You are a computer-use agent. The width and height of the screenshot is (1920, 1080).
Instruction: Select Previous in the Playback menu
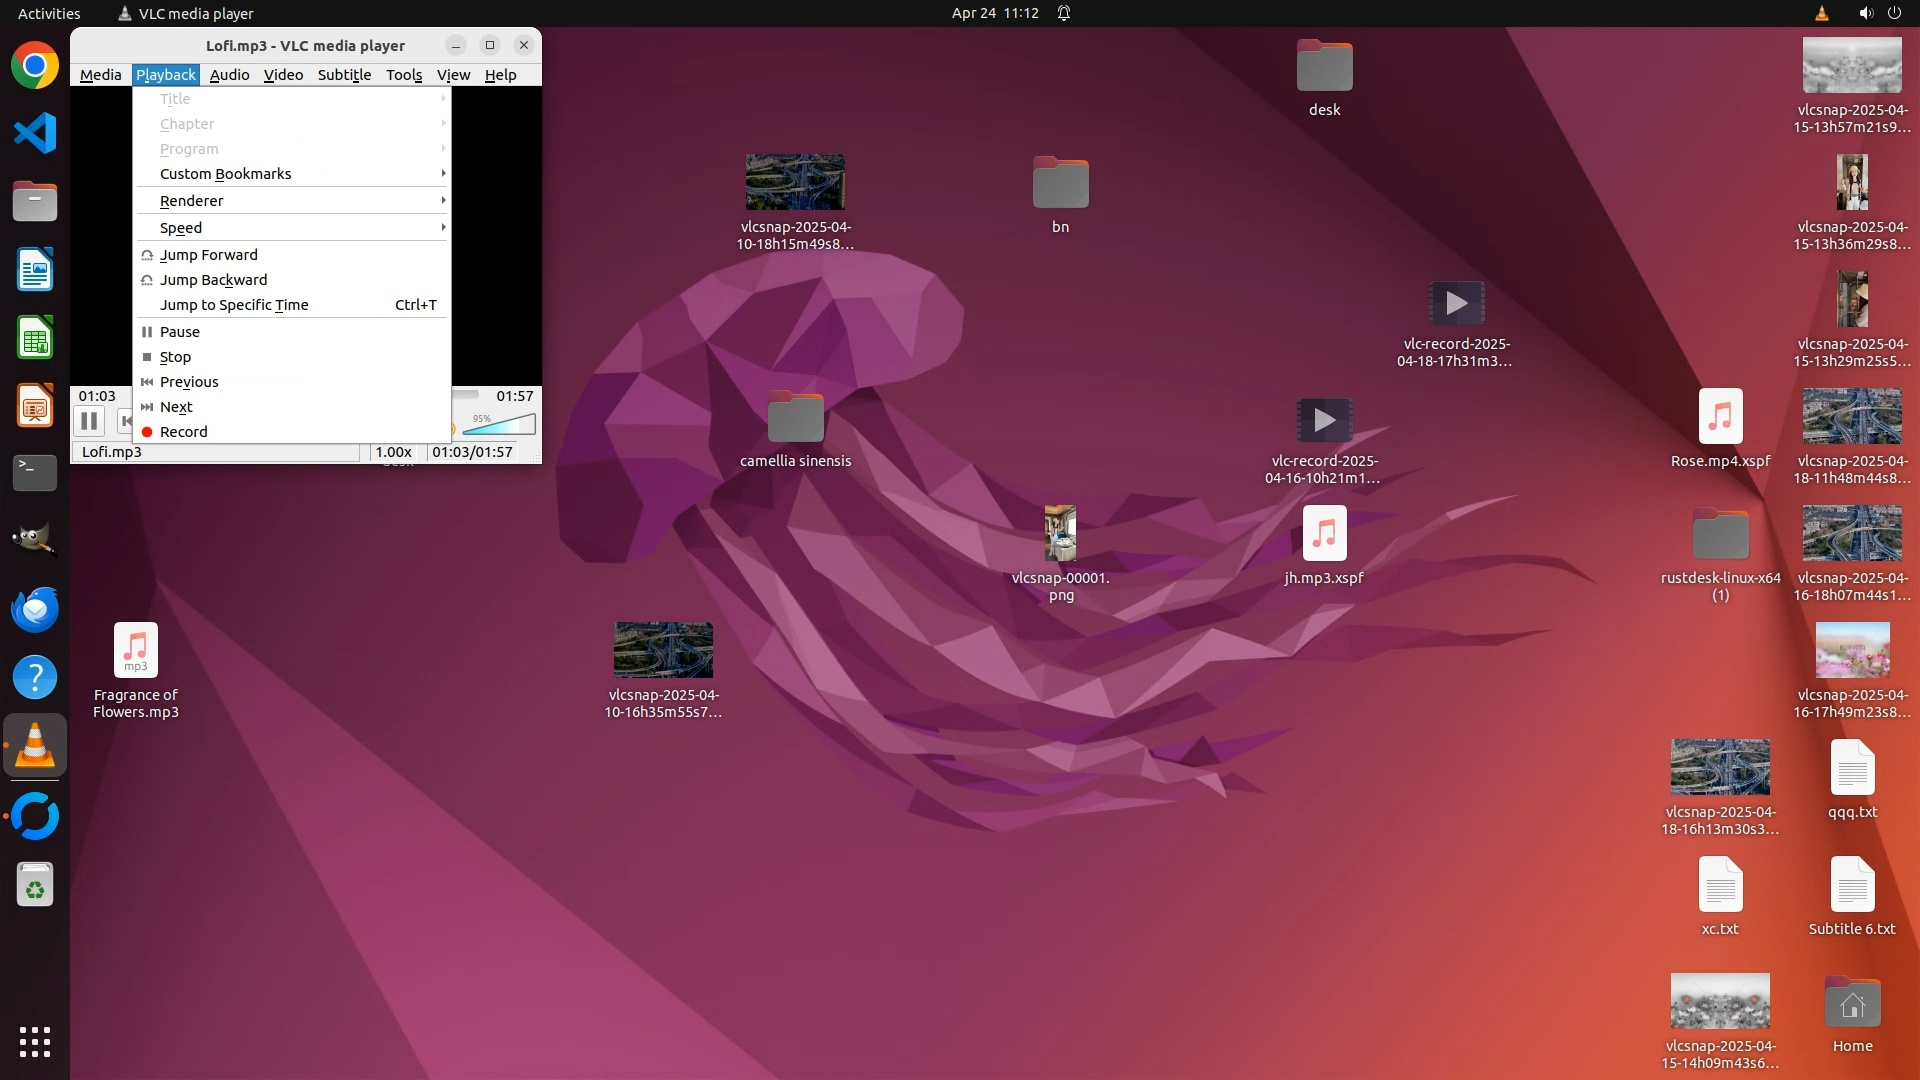(x=189, y=382)
